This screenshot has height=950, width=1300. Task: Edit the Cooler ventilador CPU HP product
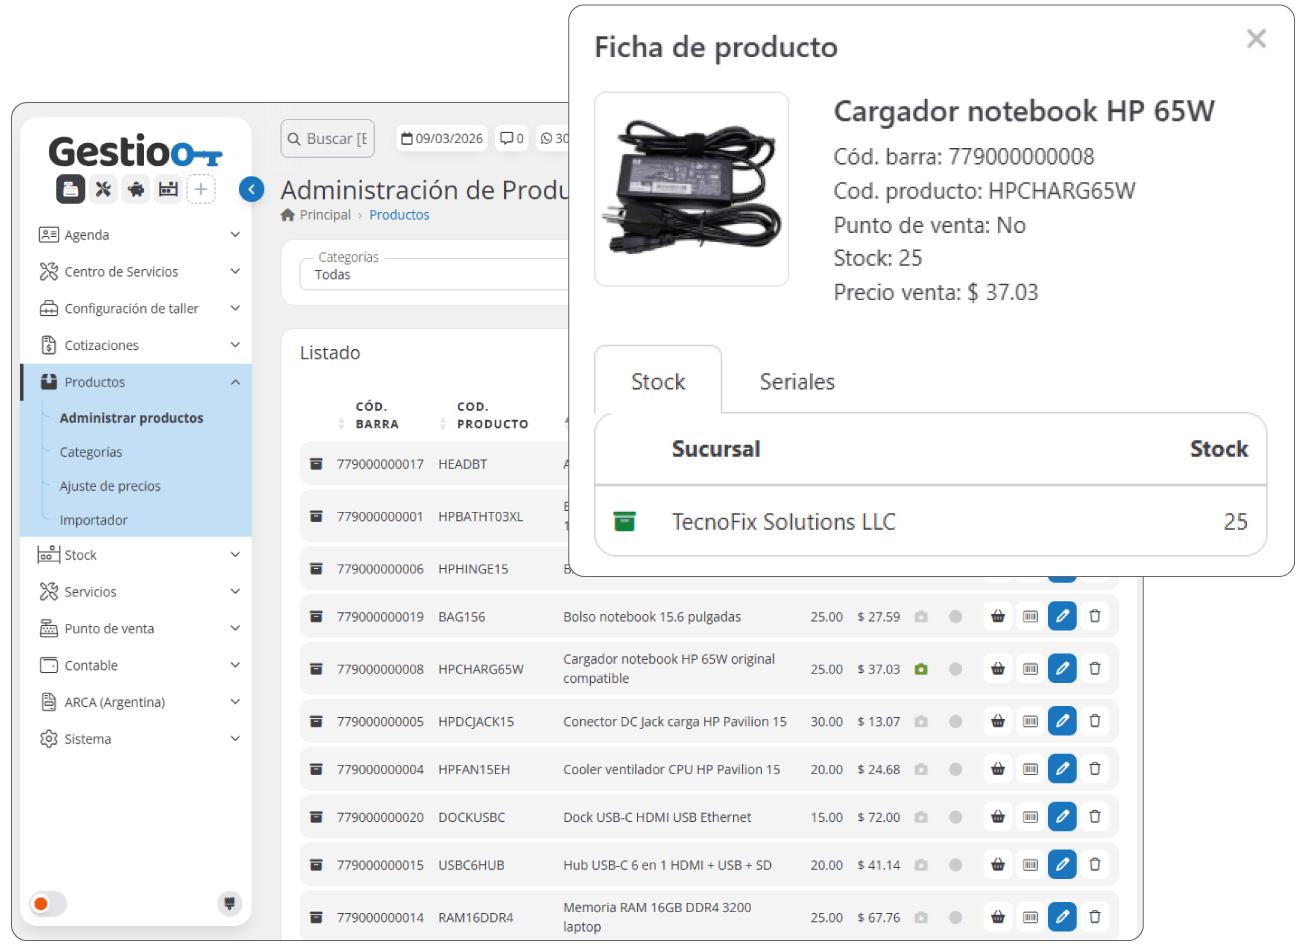(x=1062, y=769)
